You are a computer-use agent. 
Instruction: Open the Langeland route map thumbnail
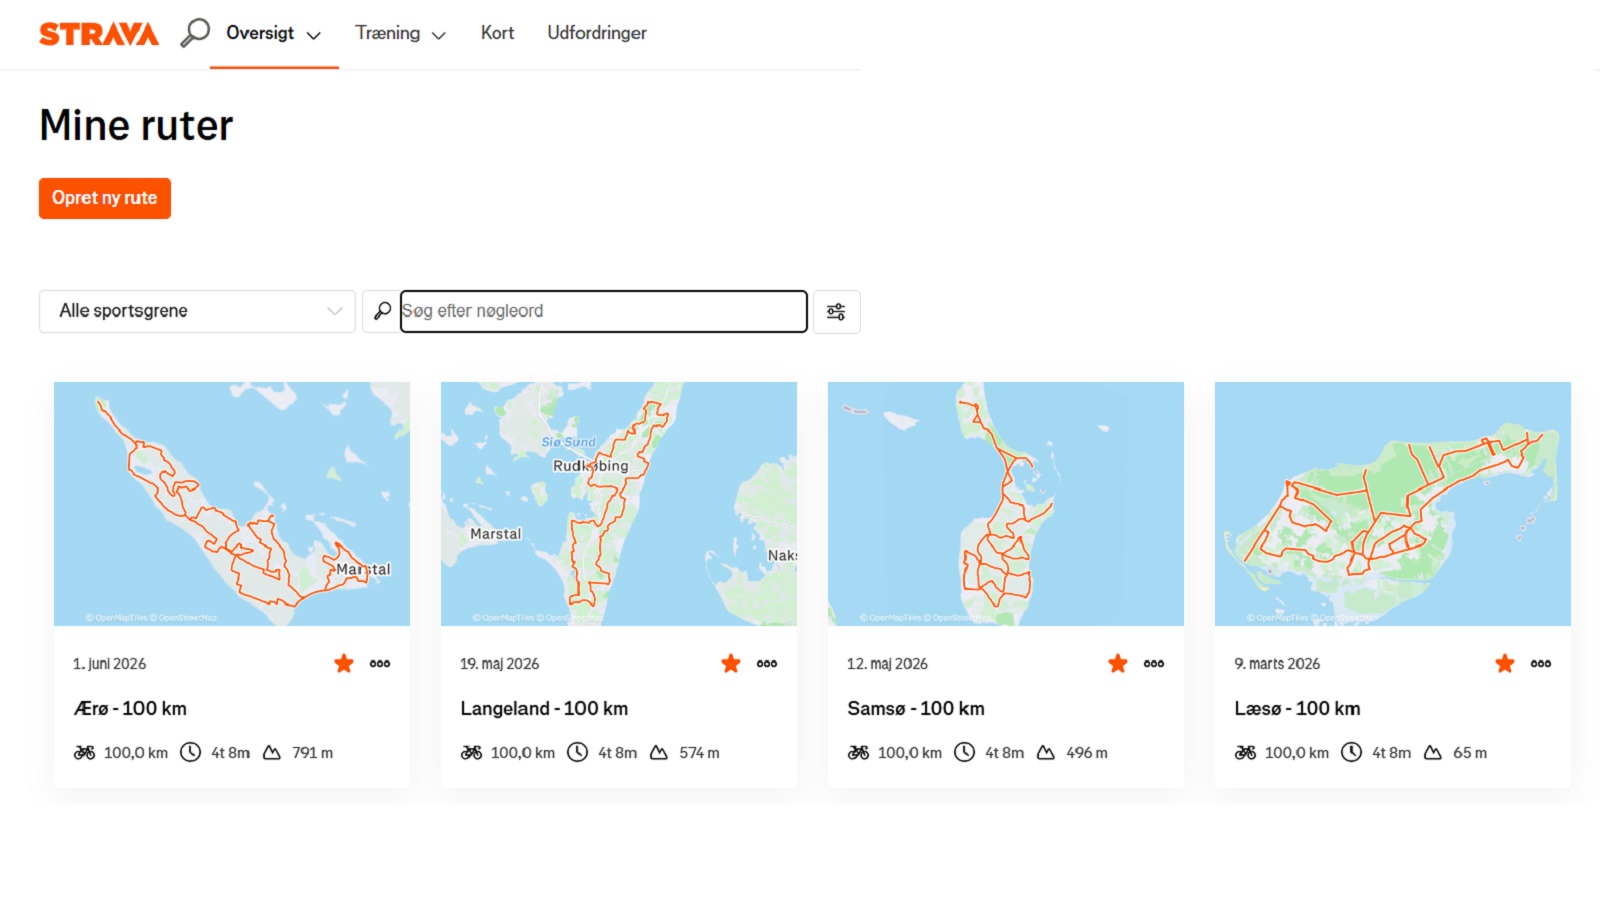click(619, 504)
